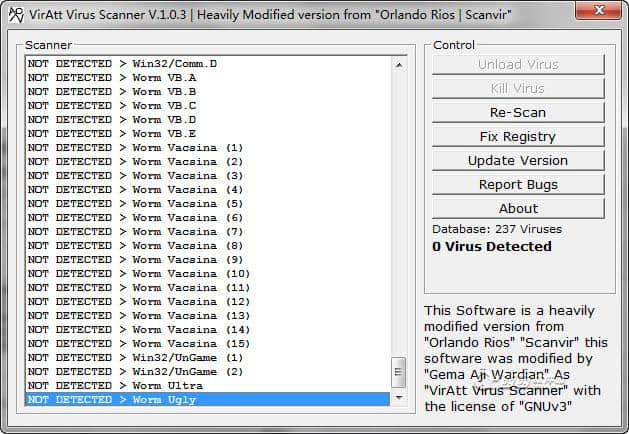Click the VirAtt app icon in title bar
The height and width of the screenshot is (434, 629).
16,15
